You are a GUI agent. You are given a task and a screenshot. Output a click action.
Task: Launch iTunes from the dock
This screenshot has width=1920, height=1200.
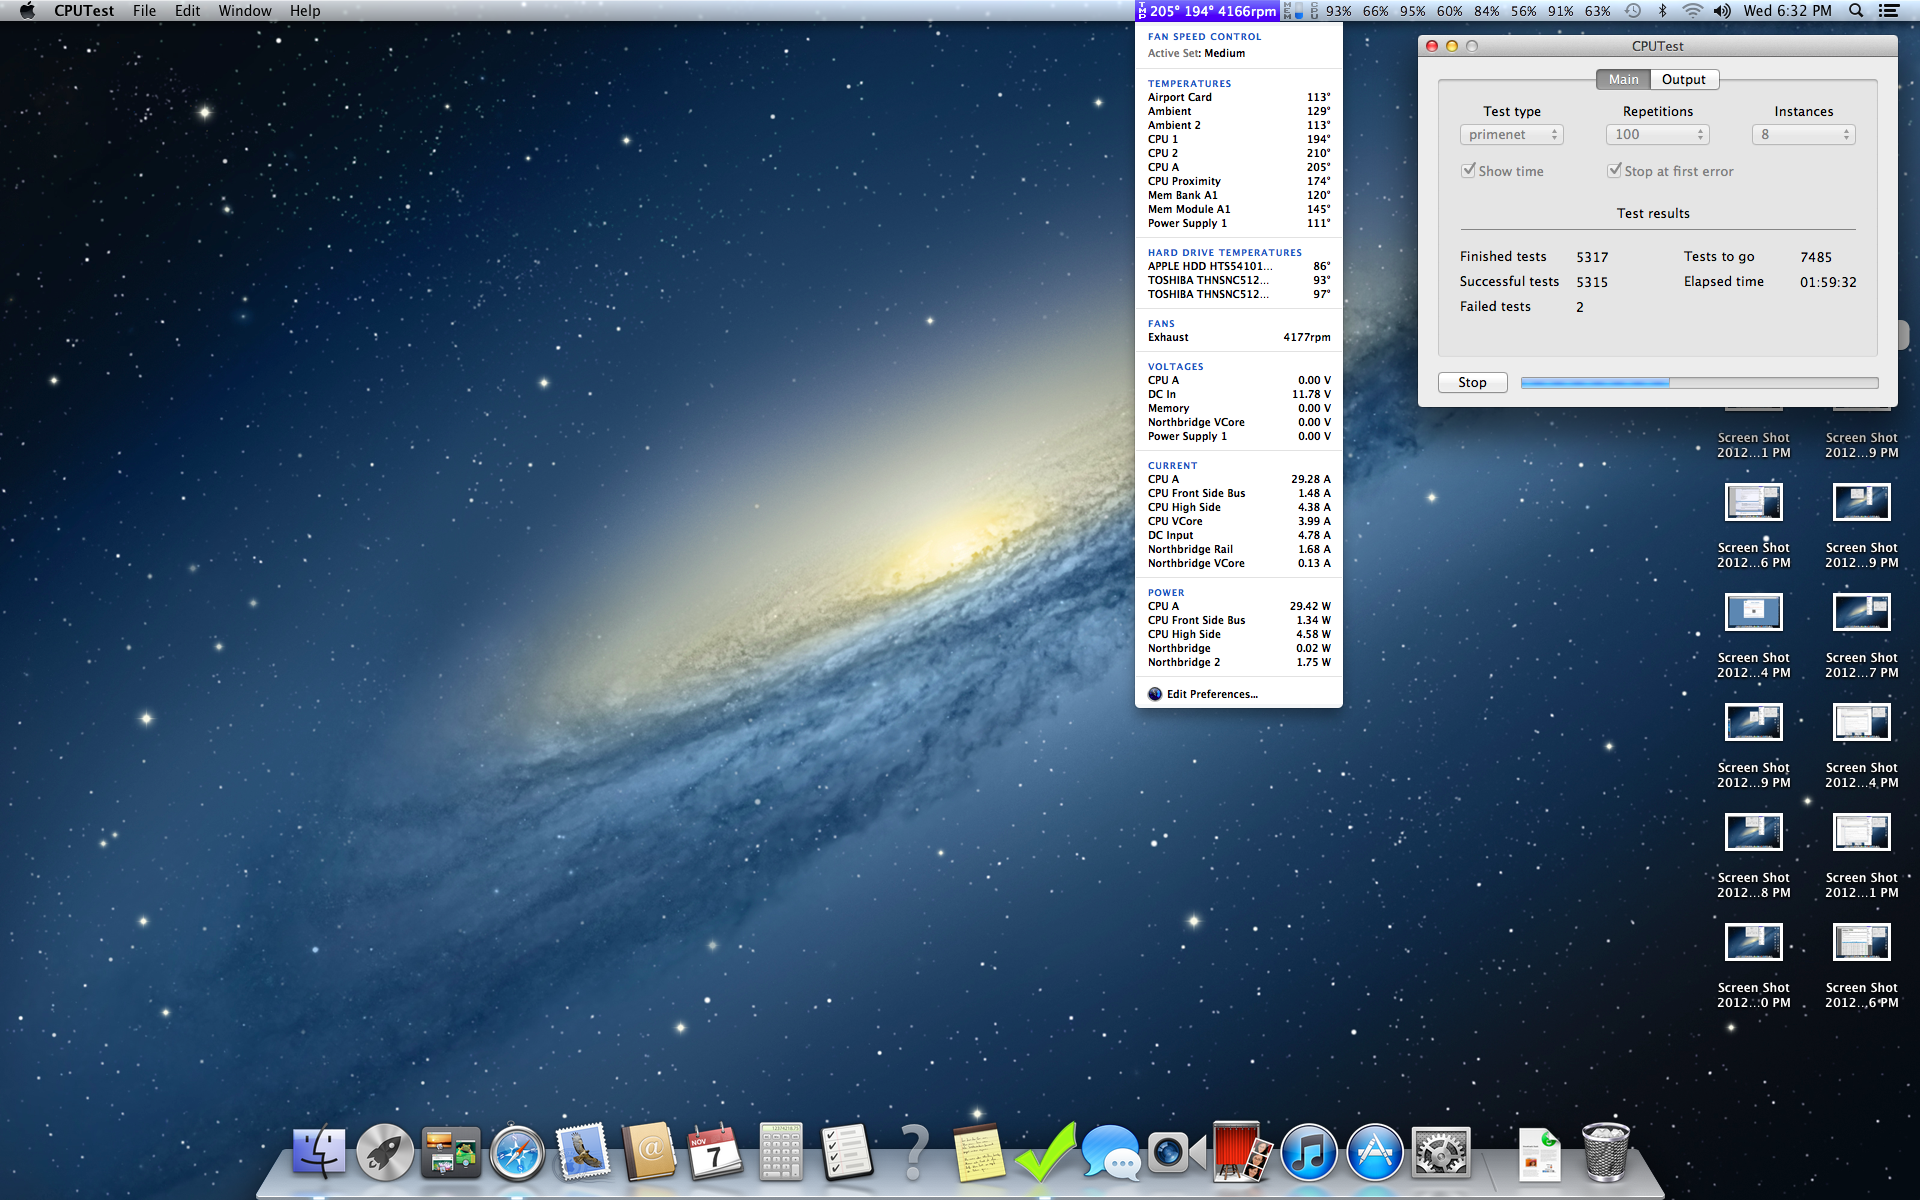[x=1308, y=1153]
